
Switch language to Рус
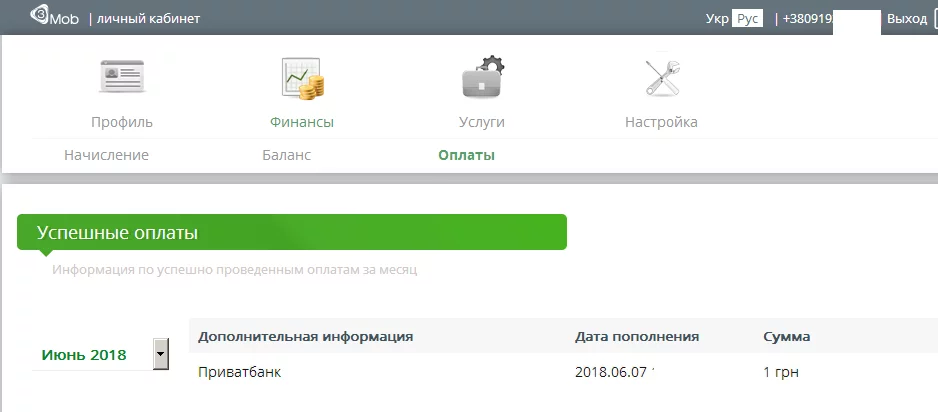point(747,19)
